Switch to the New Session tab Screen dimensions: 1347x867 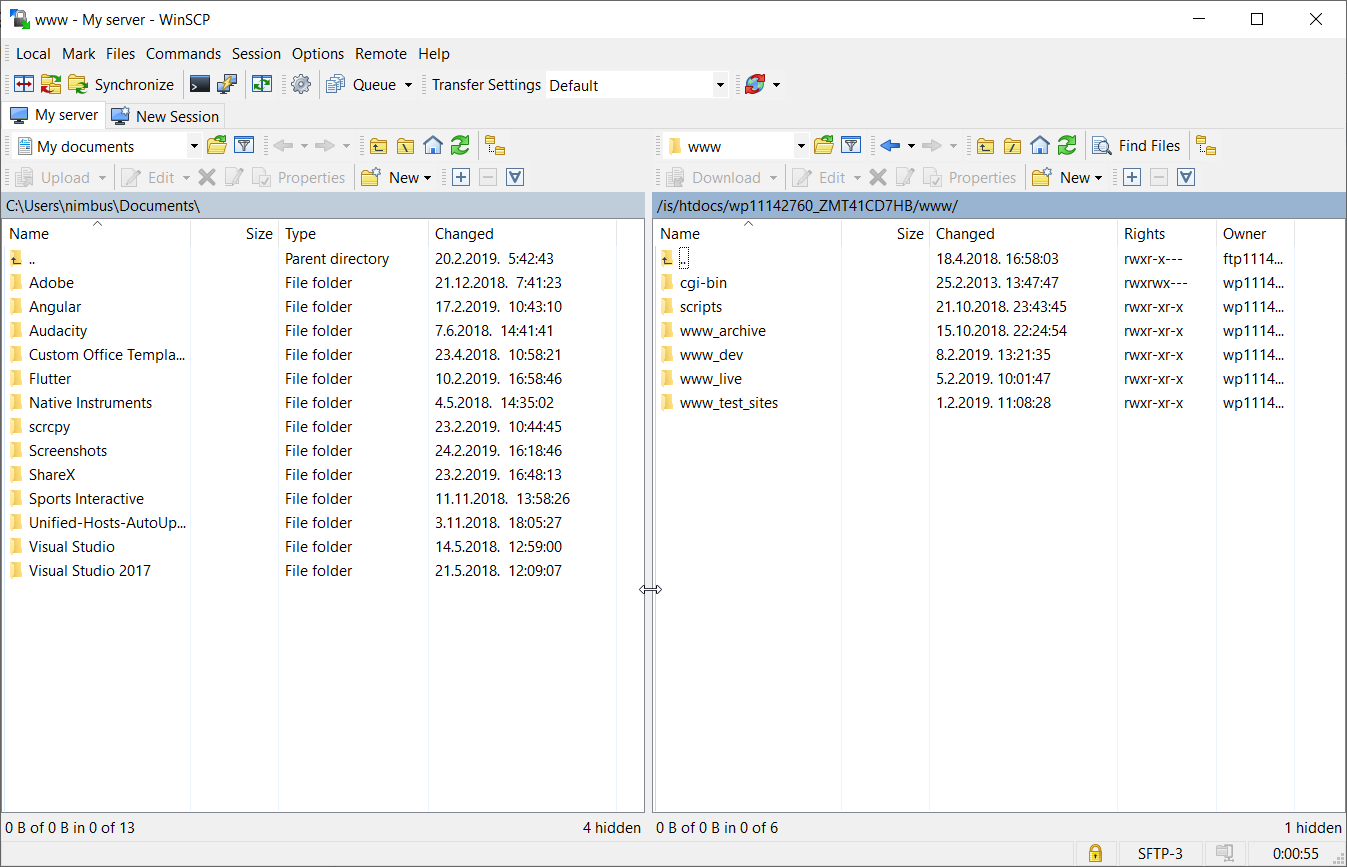(165, 116)
